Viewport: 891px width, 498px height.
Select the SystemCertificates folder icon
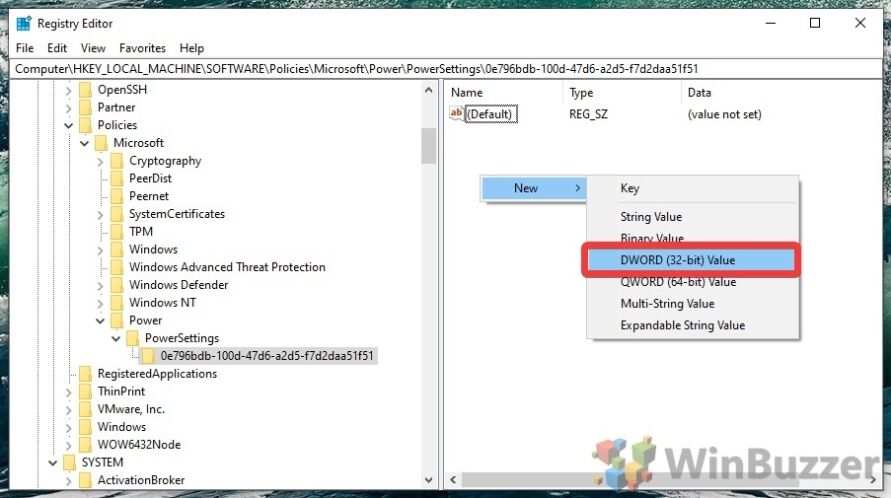click(x=117, y=214)
